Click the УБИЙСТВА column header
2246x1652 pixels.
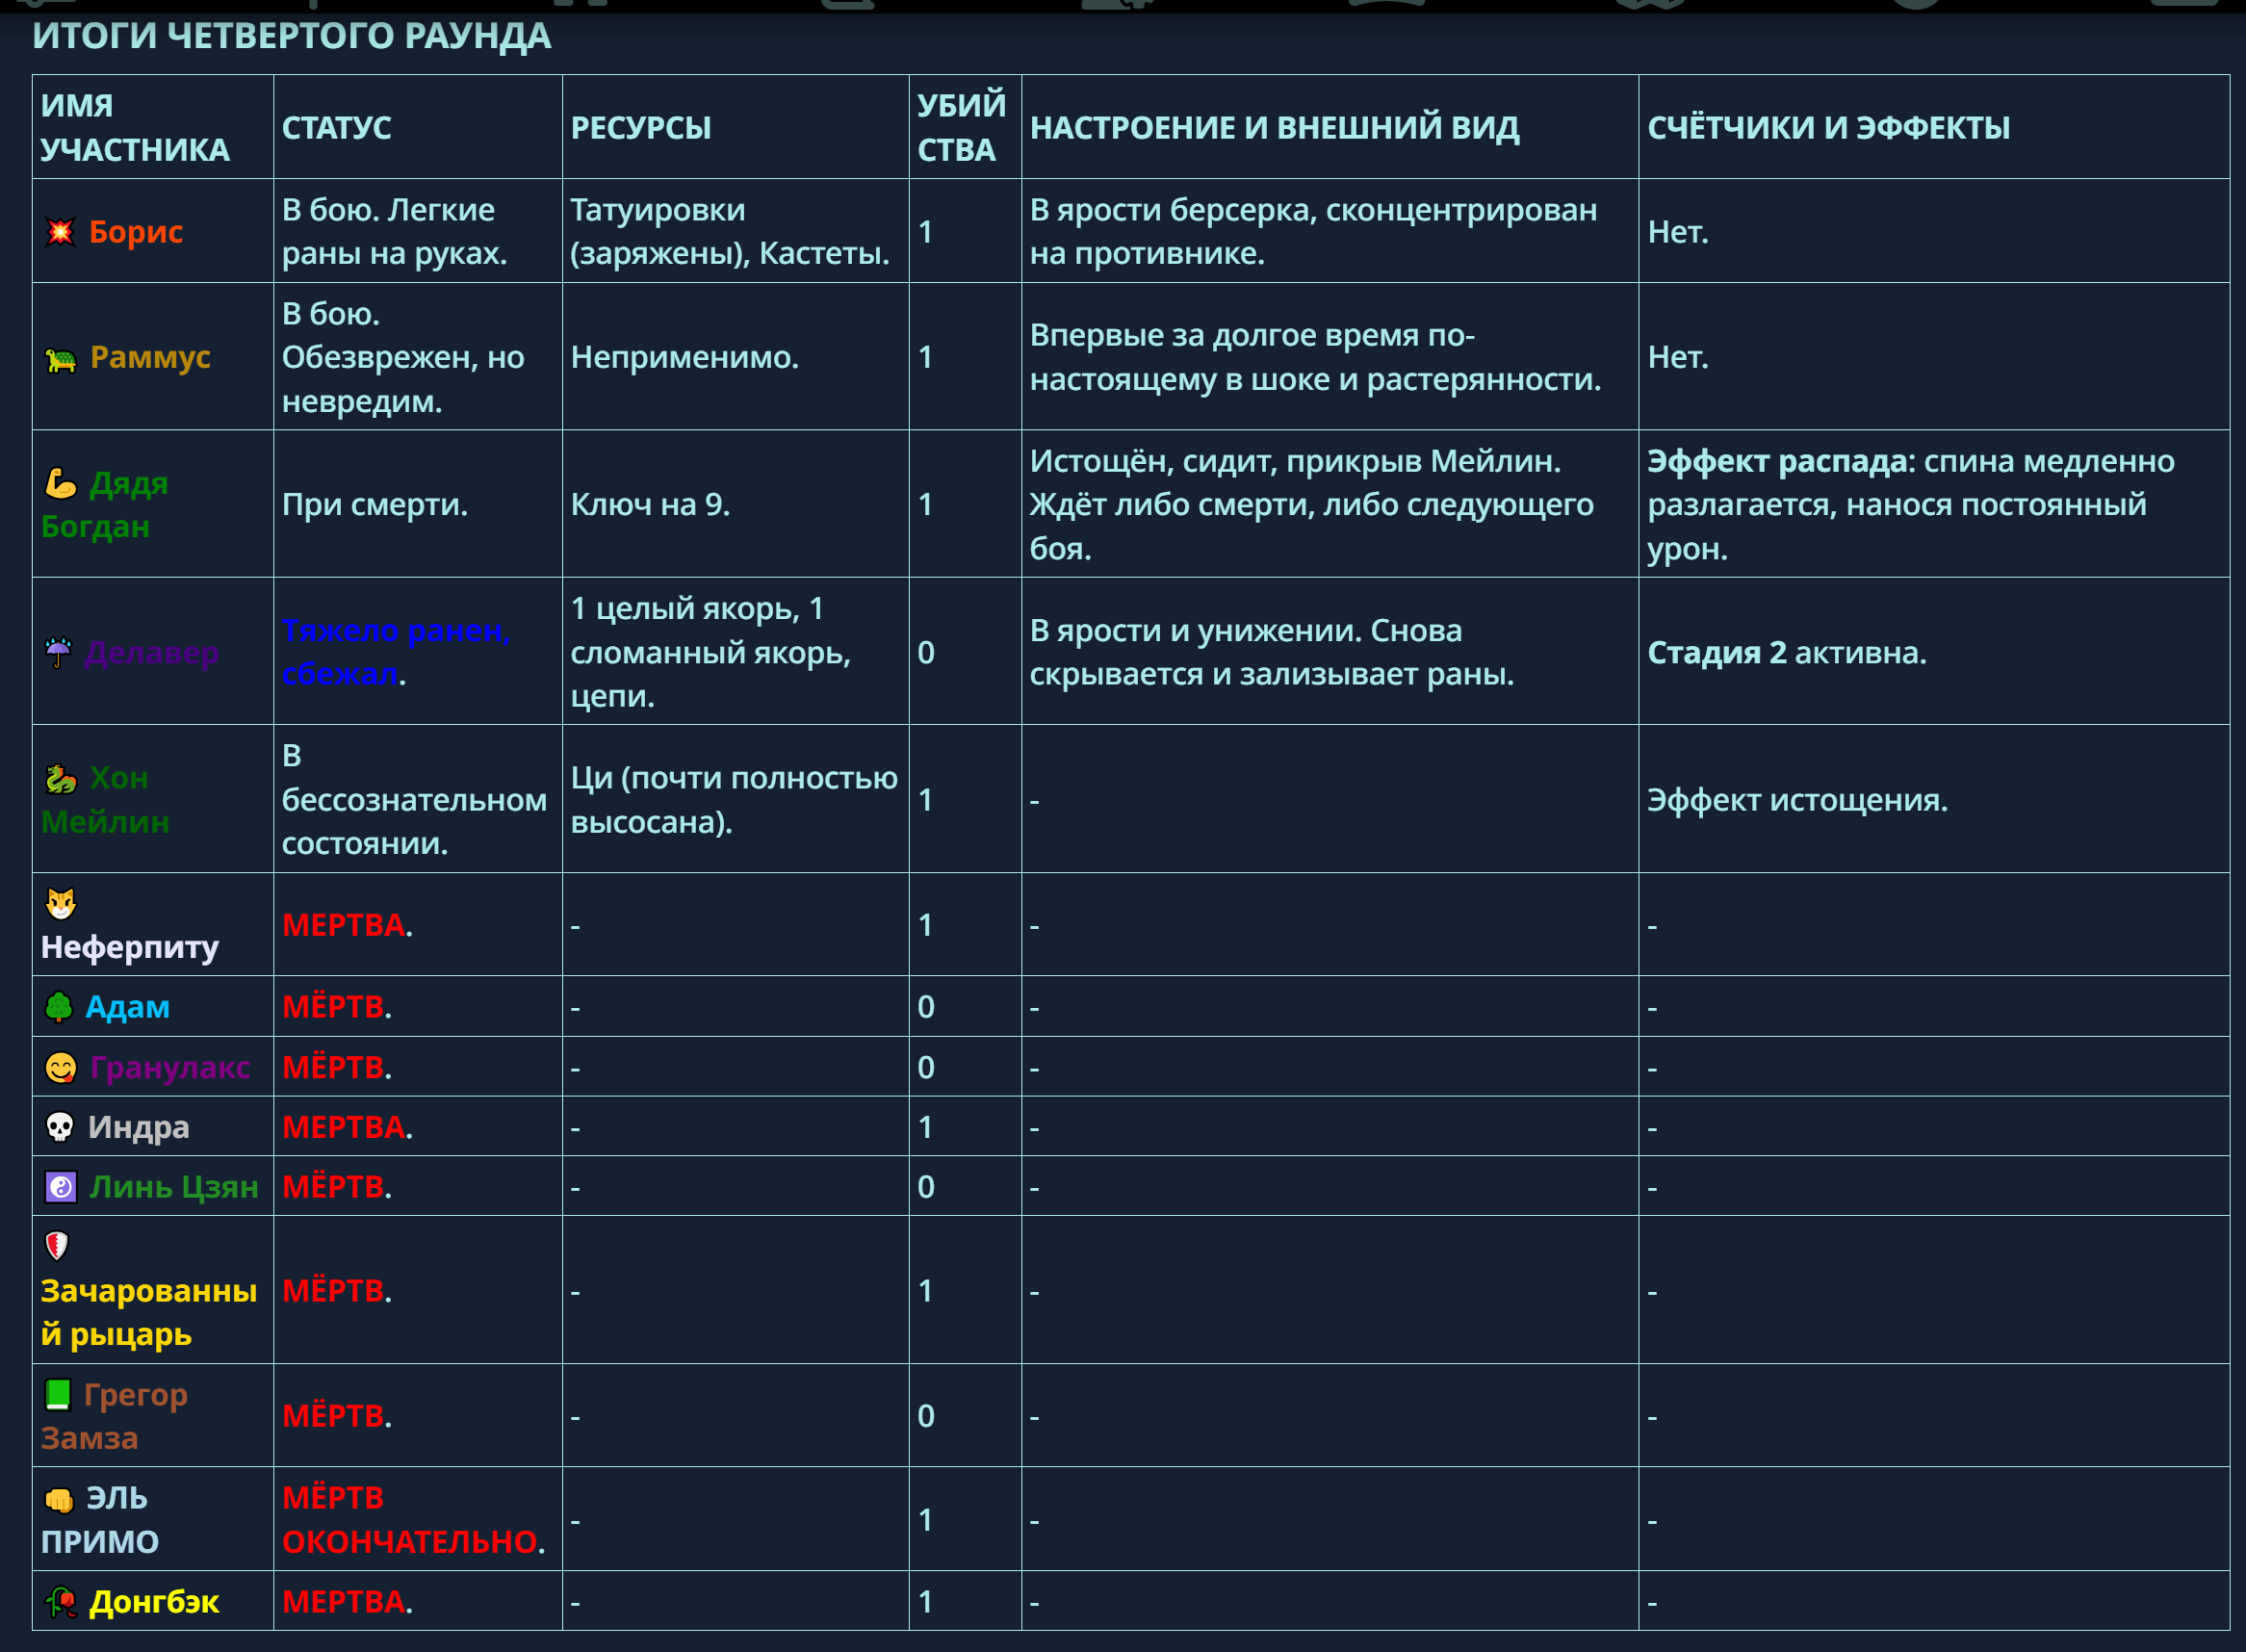click(x=961, y=127)
